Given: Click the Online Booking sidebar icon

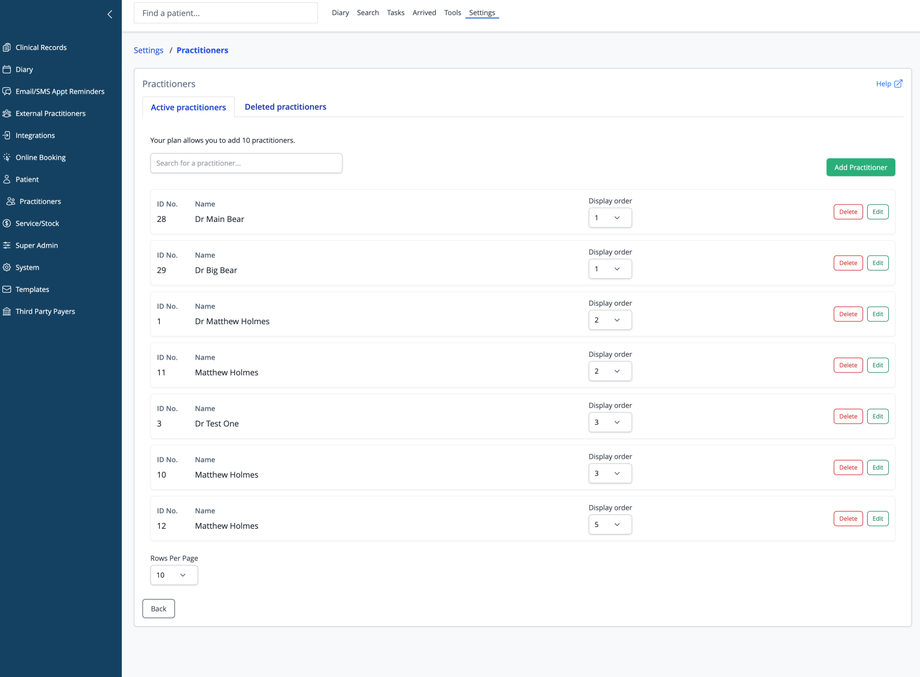Looking at the screenshot, I should 7,157.
